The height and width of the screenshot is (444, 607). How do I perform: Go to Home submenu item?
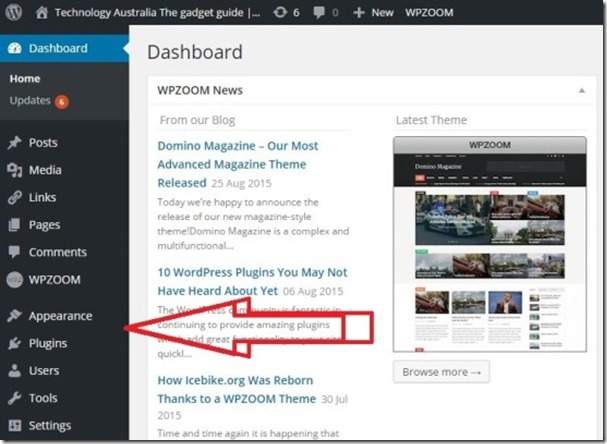(x=25, y=79)
